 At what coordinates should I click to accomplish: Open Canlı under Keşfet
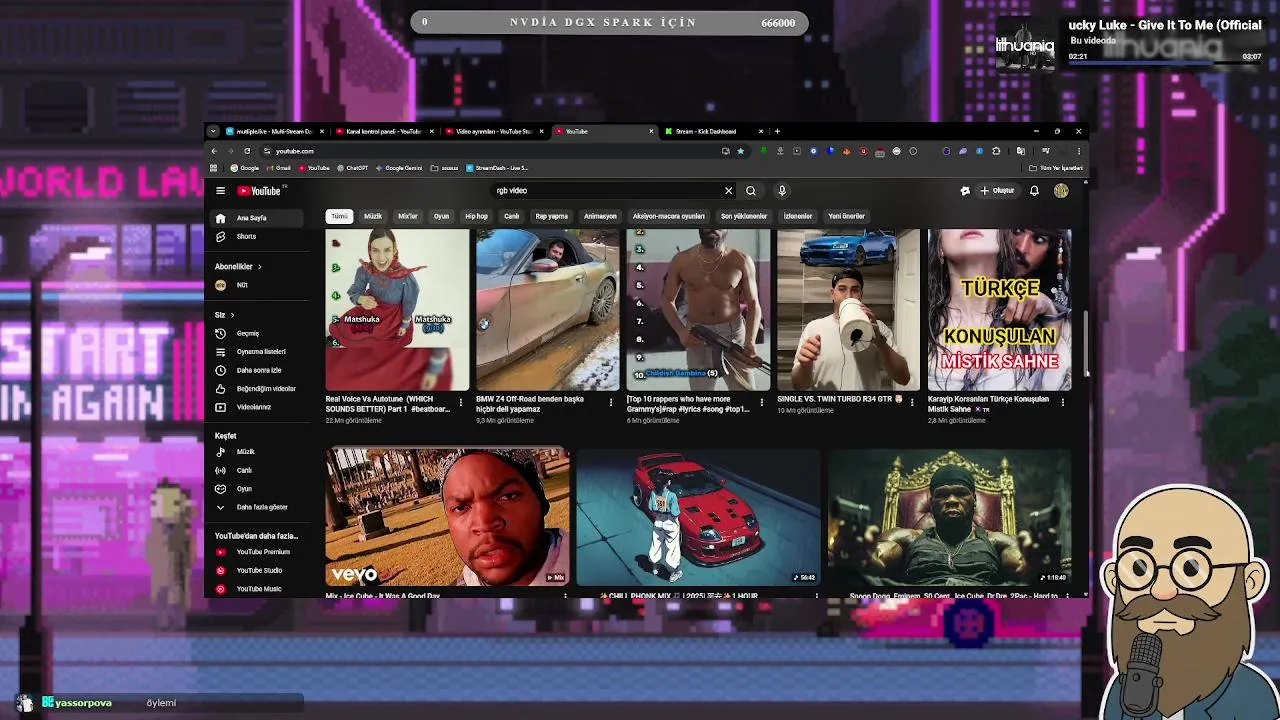pyautogui.click(x=255, y=470)
